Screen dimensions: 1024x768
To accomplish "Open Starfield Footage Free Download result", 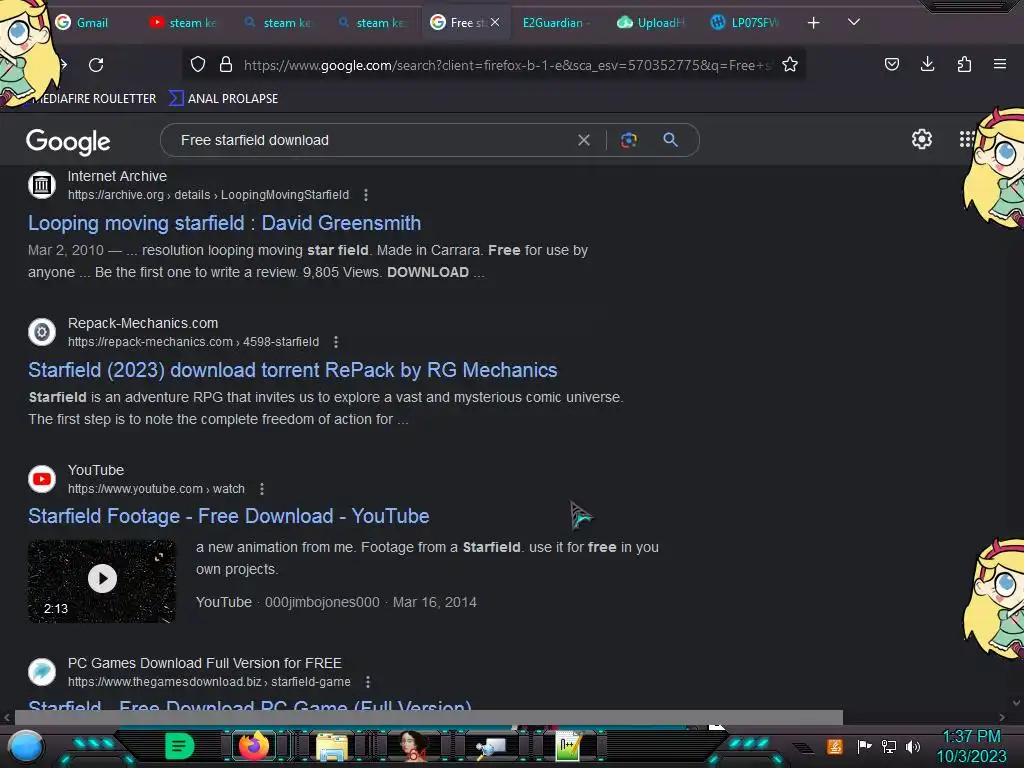I will tap(229, 517).
